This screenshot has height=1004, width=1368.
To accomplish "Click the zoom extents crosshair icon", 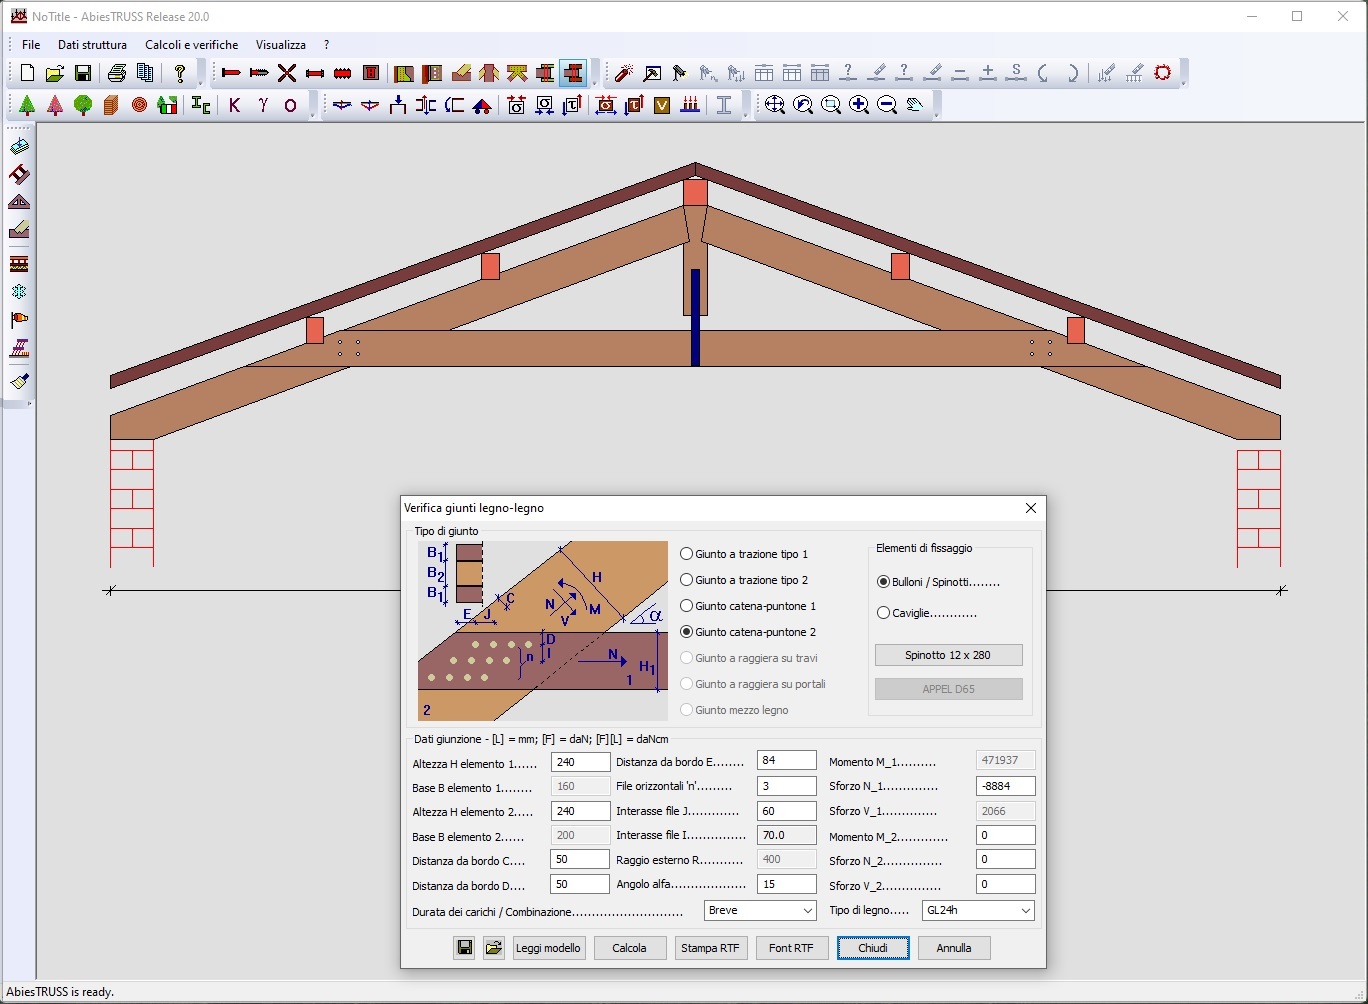I will [775, 105].
